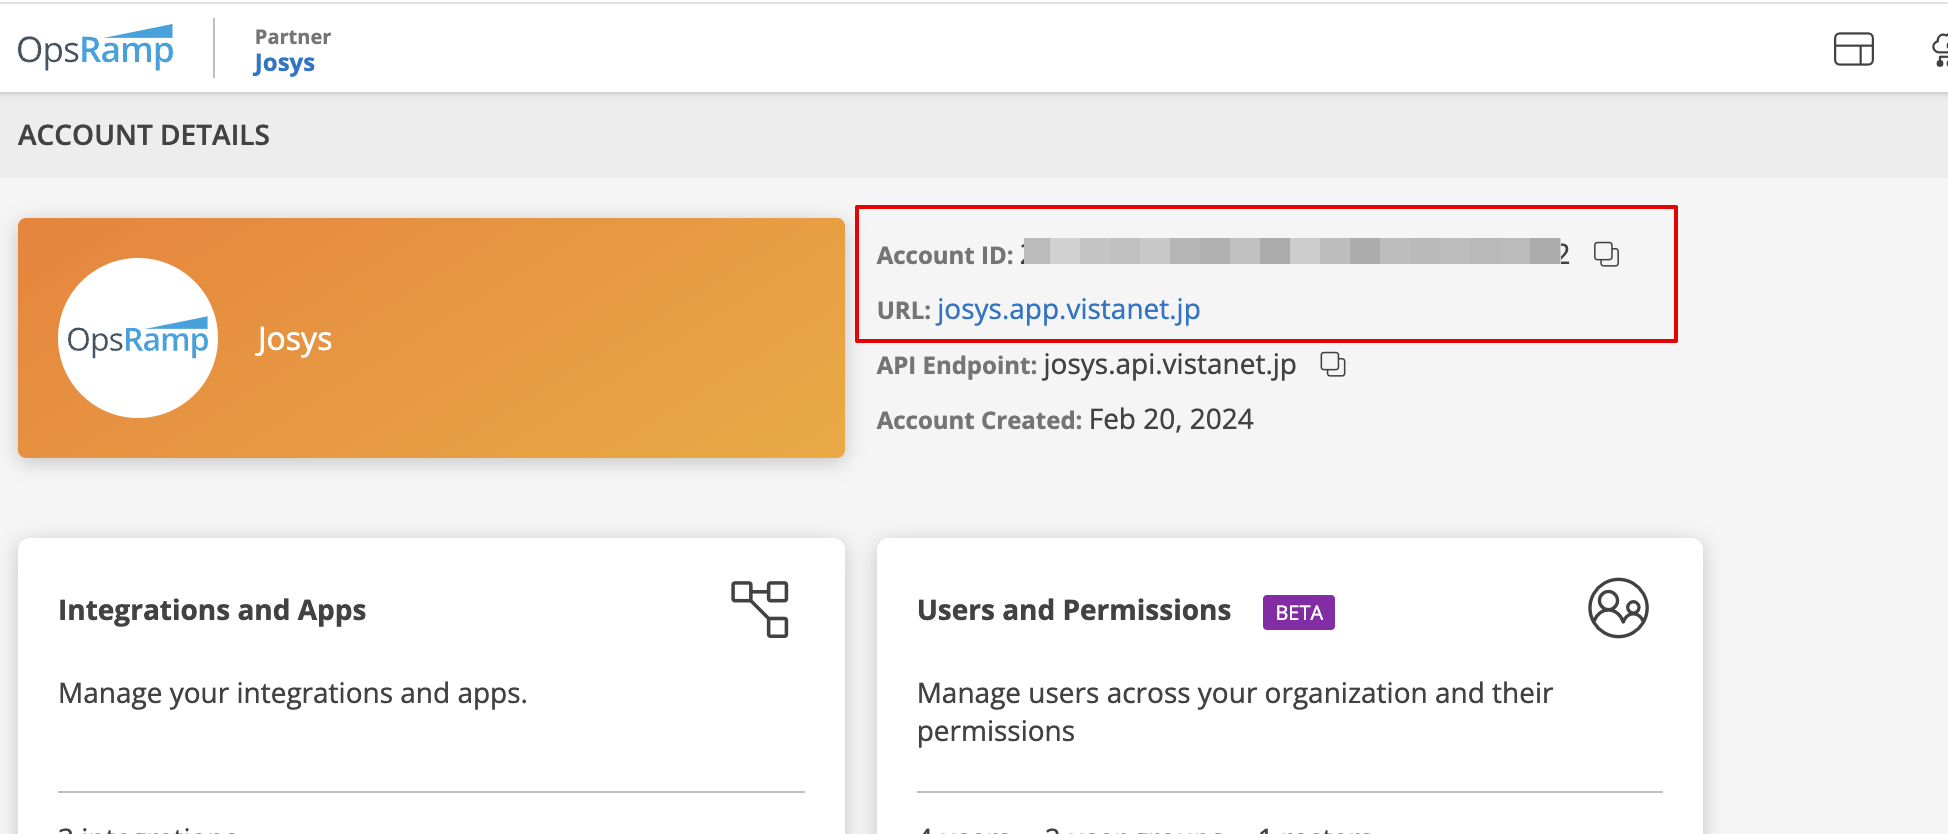Click the OpsRamp logo in the header
The height and width of the screenshot is (834, 1948).
click(96, 48)
